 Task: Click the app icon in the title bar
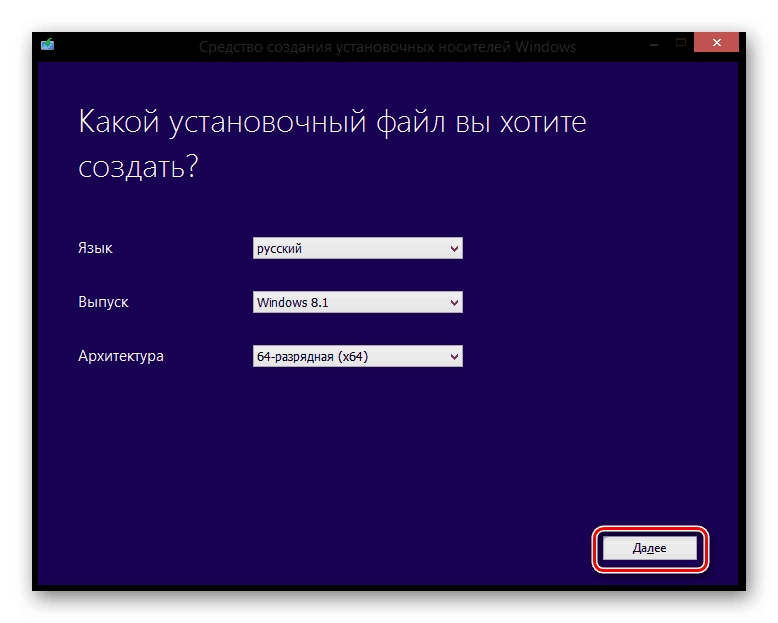[x=47, y=44]
